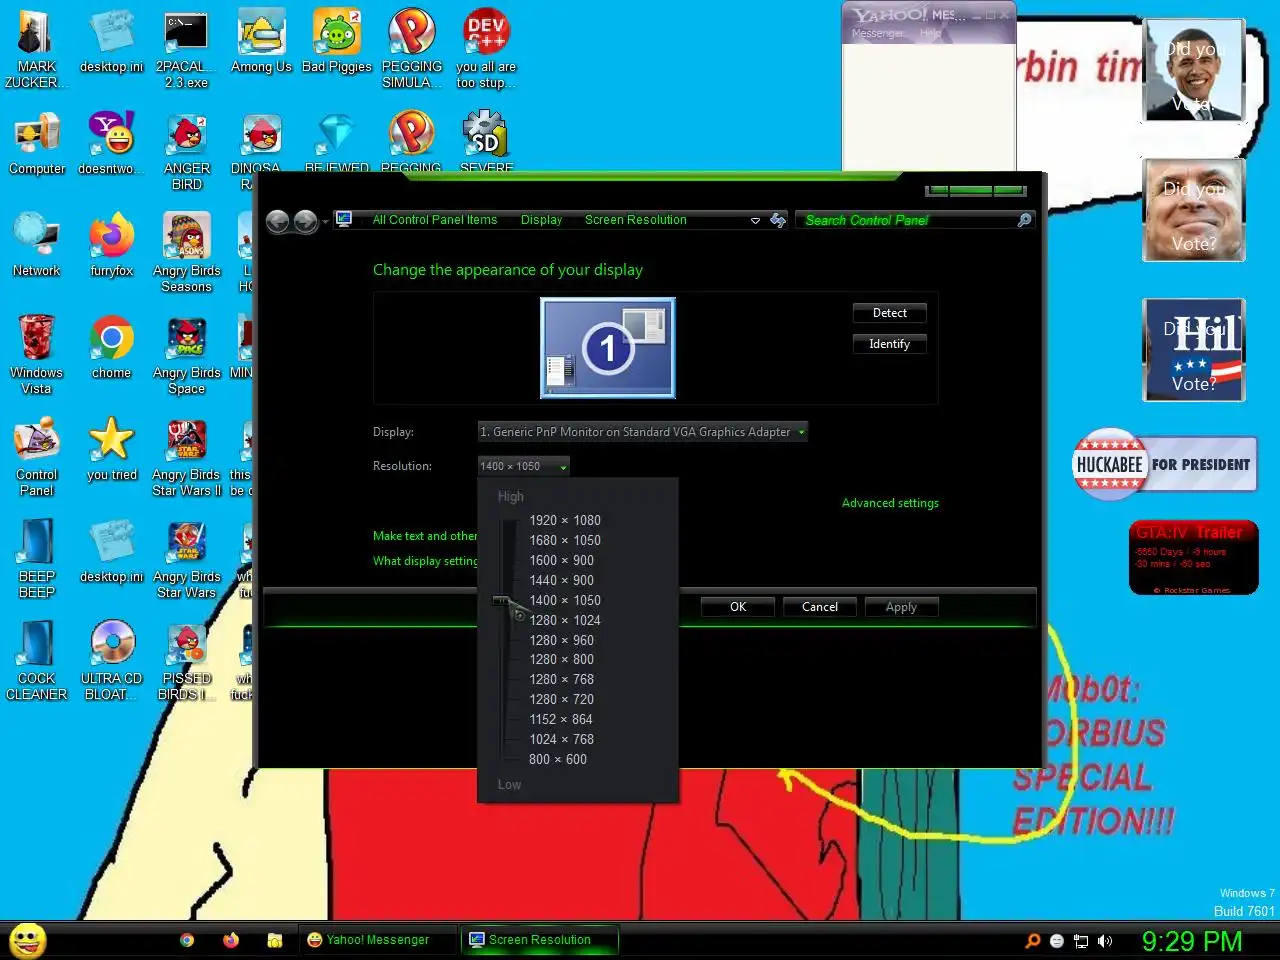This screenshot has height=960, width=1280.
Task: Open the Advanced settings link
Action: coord(890,503)
